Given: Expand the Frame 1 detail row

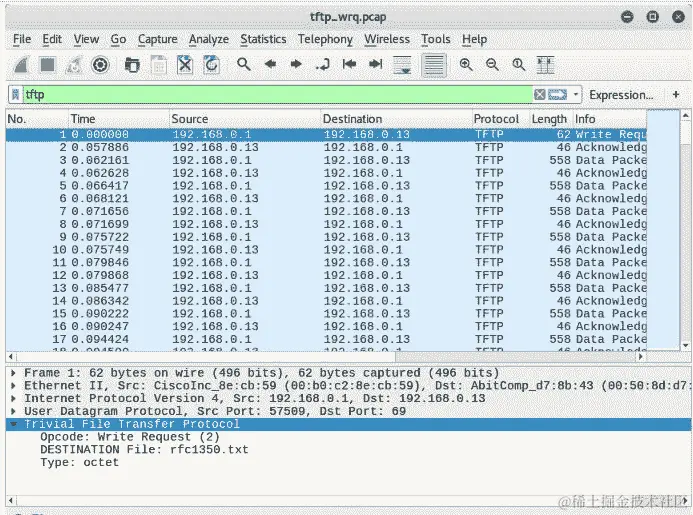Looking at the screenshot, I should [13, 373].
